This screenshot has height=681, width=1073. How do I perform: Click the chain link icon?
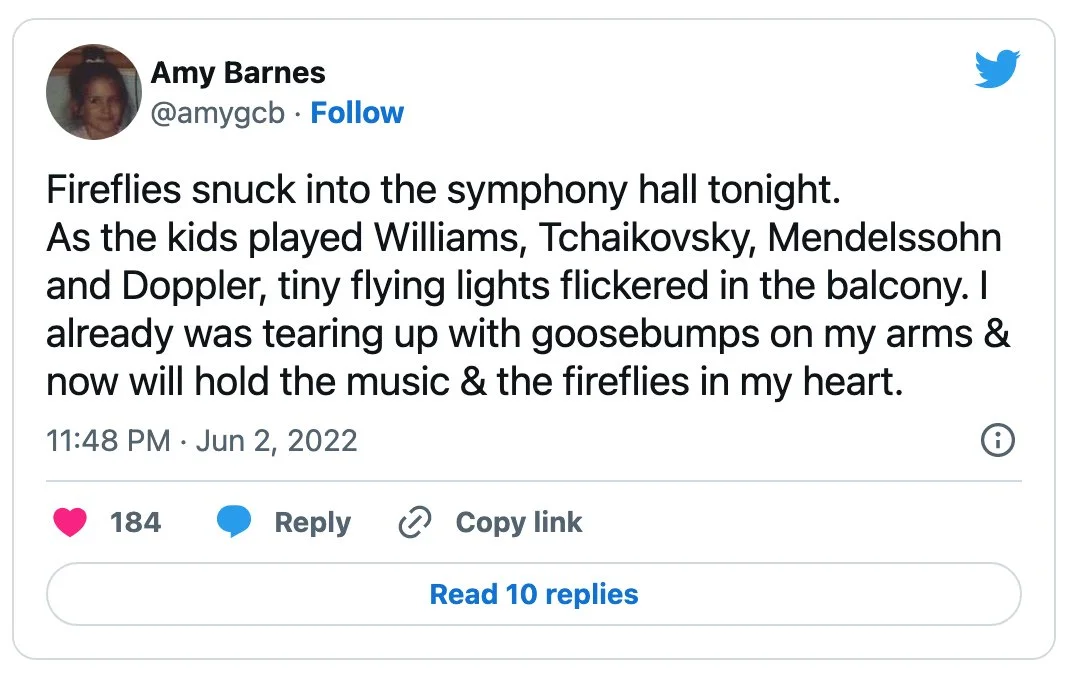pyautogui.click(x=413, y=523)
